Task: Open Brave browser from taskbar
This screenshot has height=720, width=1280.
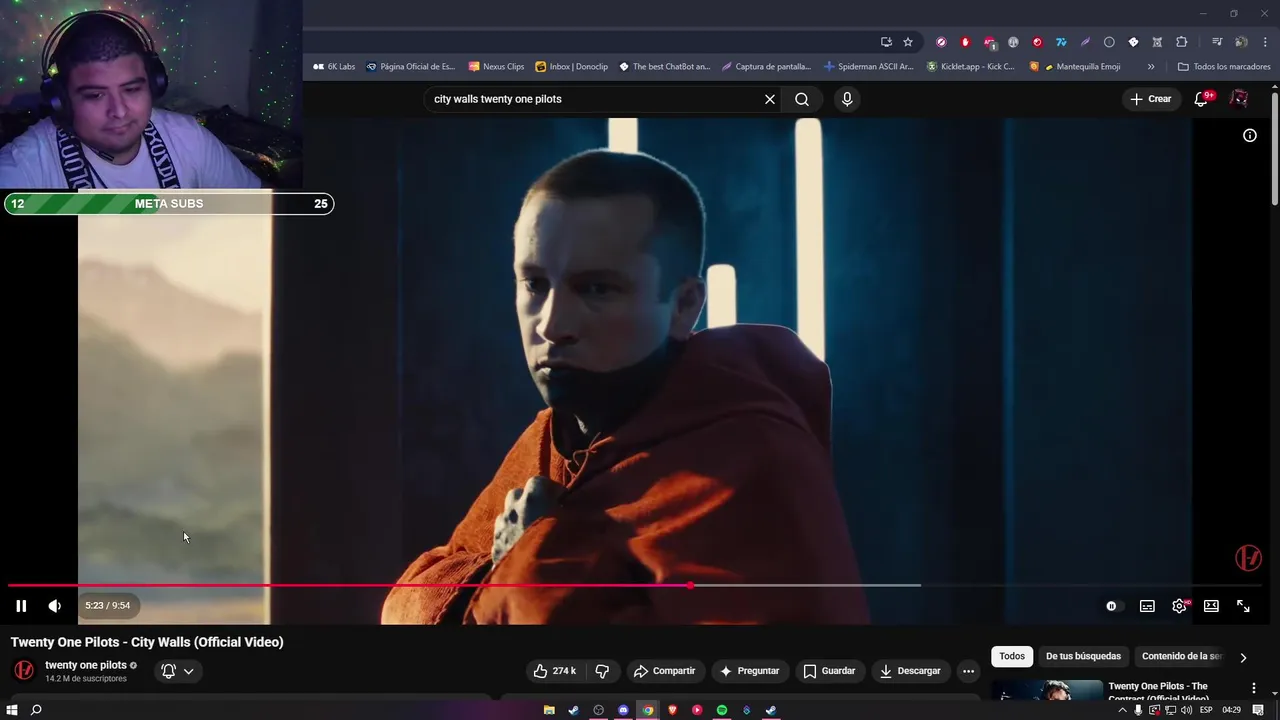Action: pos(673,710)
